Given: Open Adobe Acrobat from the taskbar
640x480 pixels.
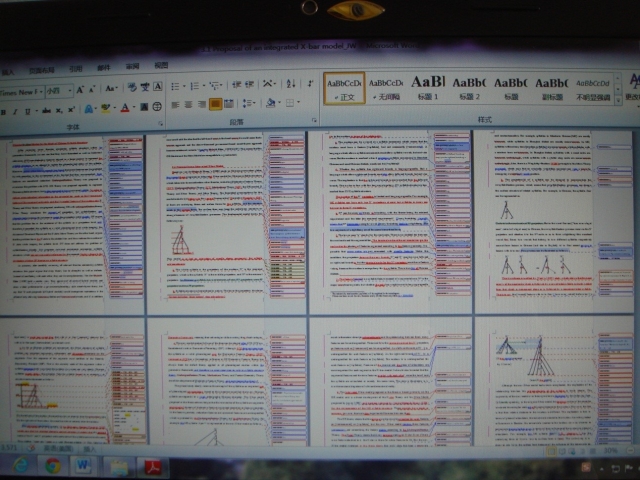Looking at the screenshot, I should [153, 466].
